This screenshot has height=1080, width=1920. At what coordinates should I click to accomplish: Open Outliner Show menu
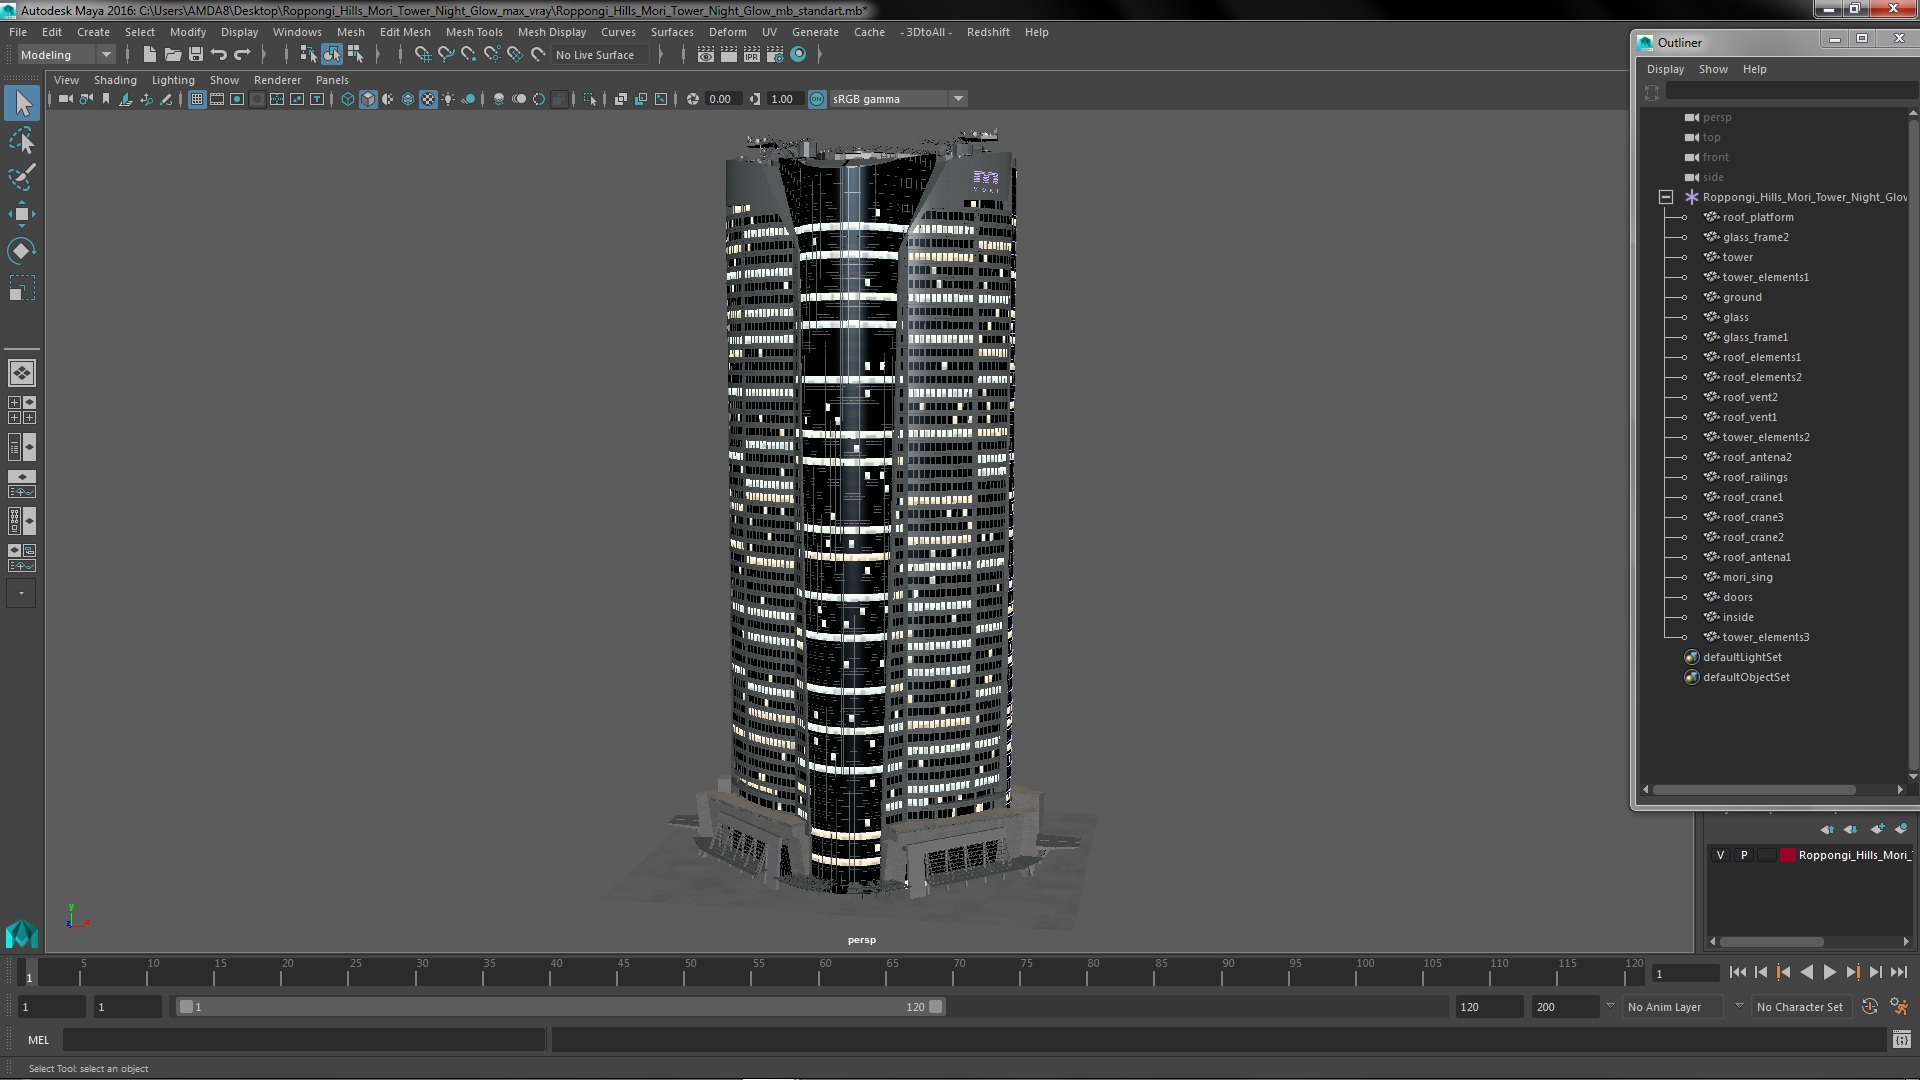click(x=1713, y=69)
